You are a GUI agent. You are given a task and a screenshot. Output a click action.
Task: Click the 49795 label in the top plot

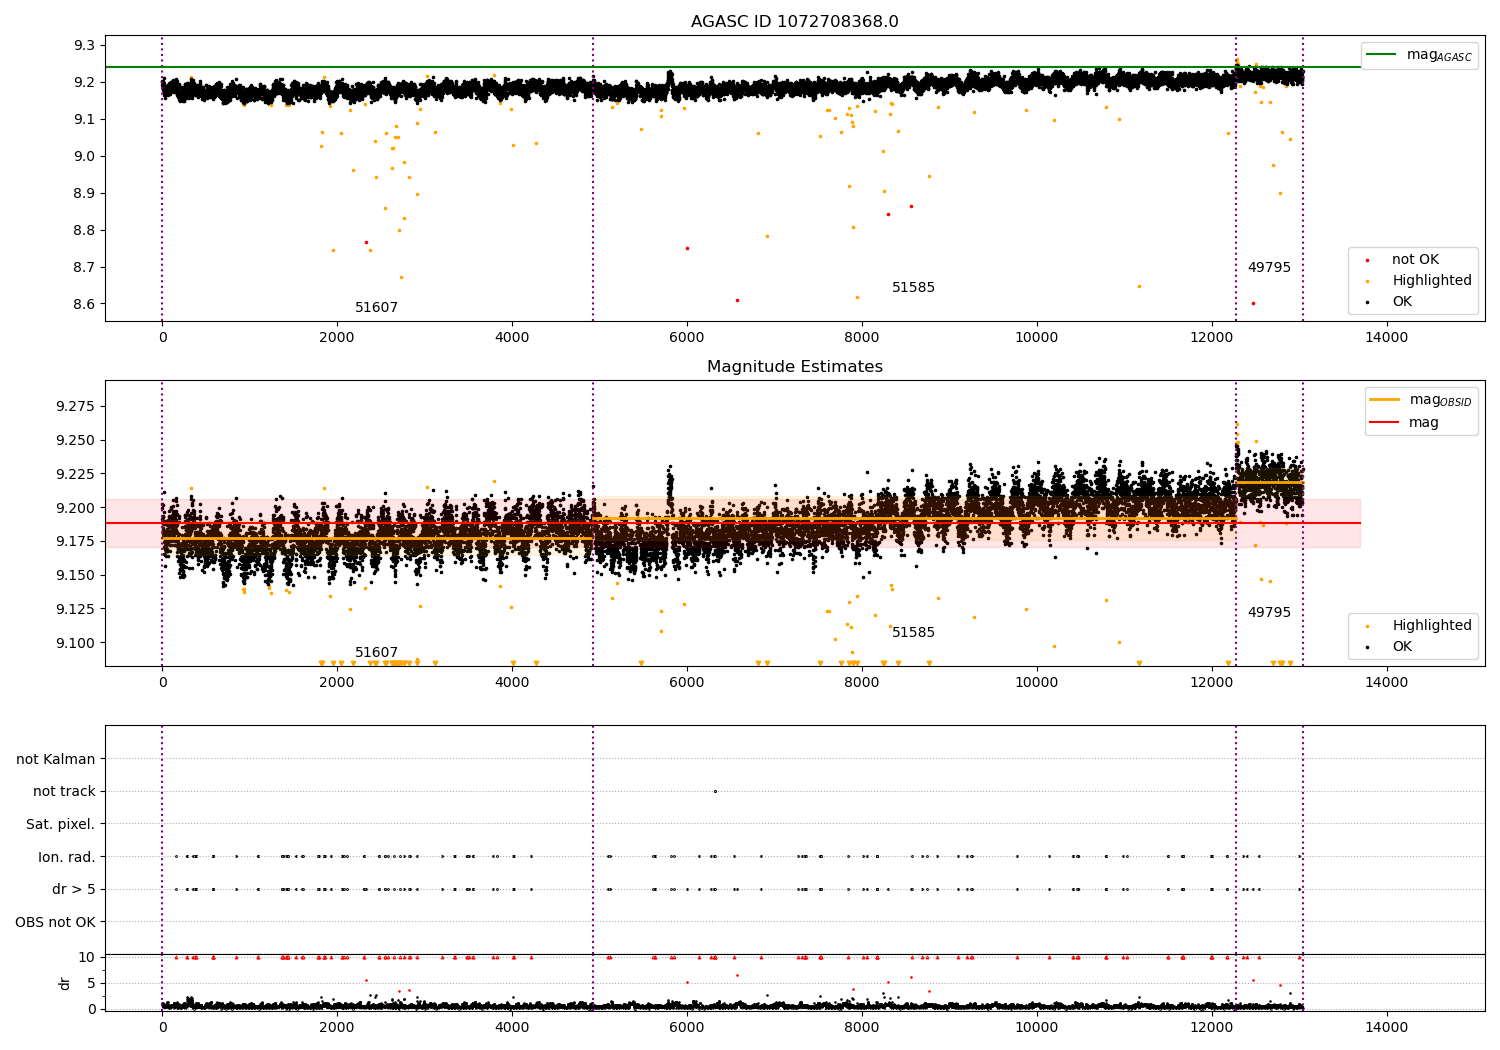click(1269, 268)
